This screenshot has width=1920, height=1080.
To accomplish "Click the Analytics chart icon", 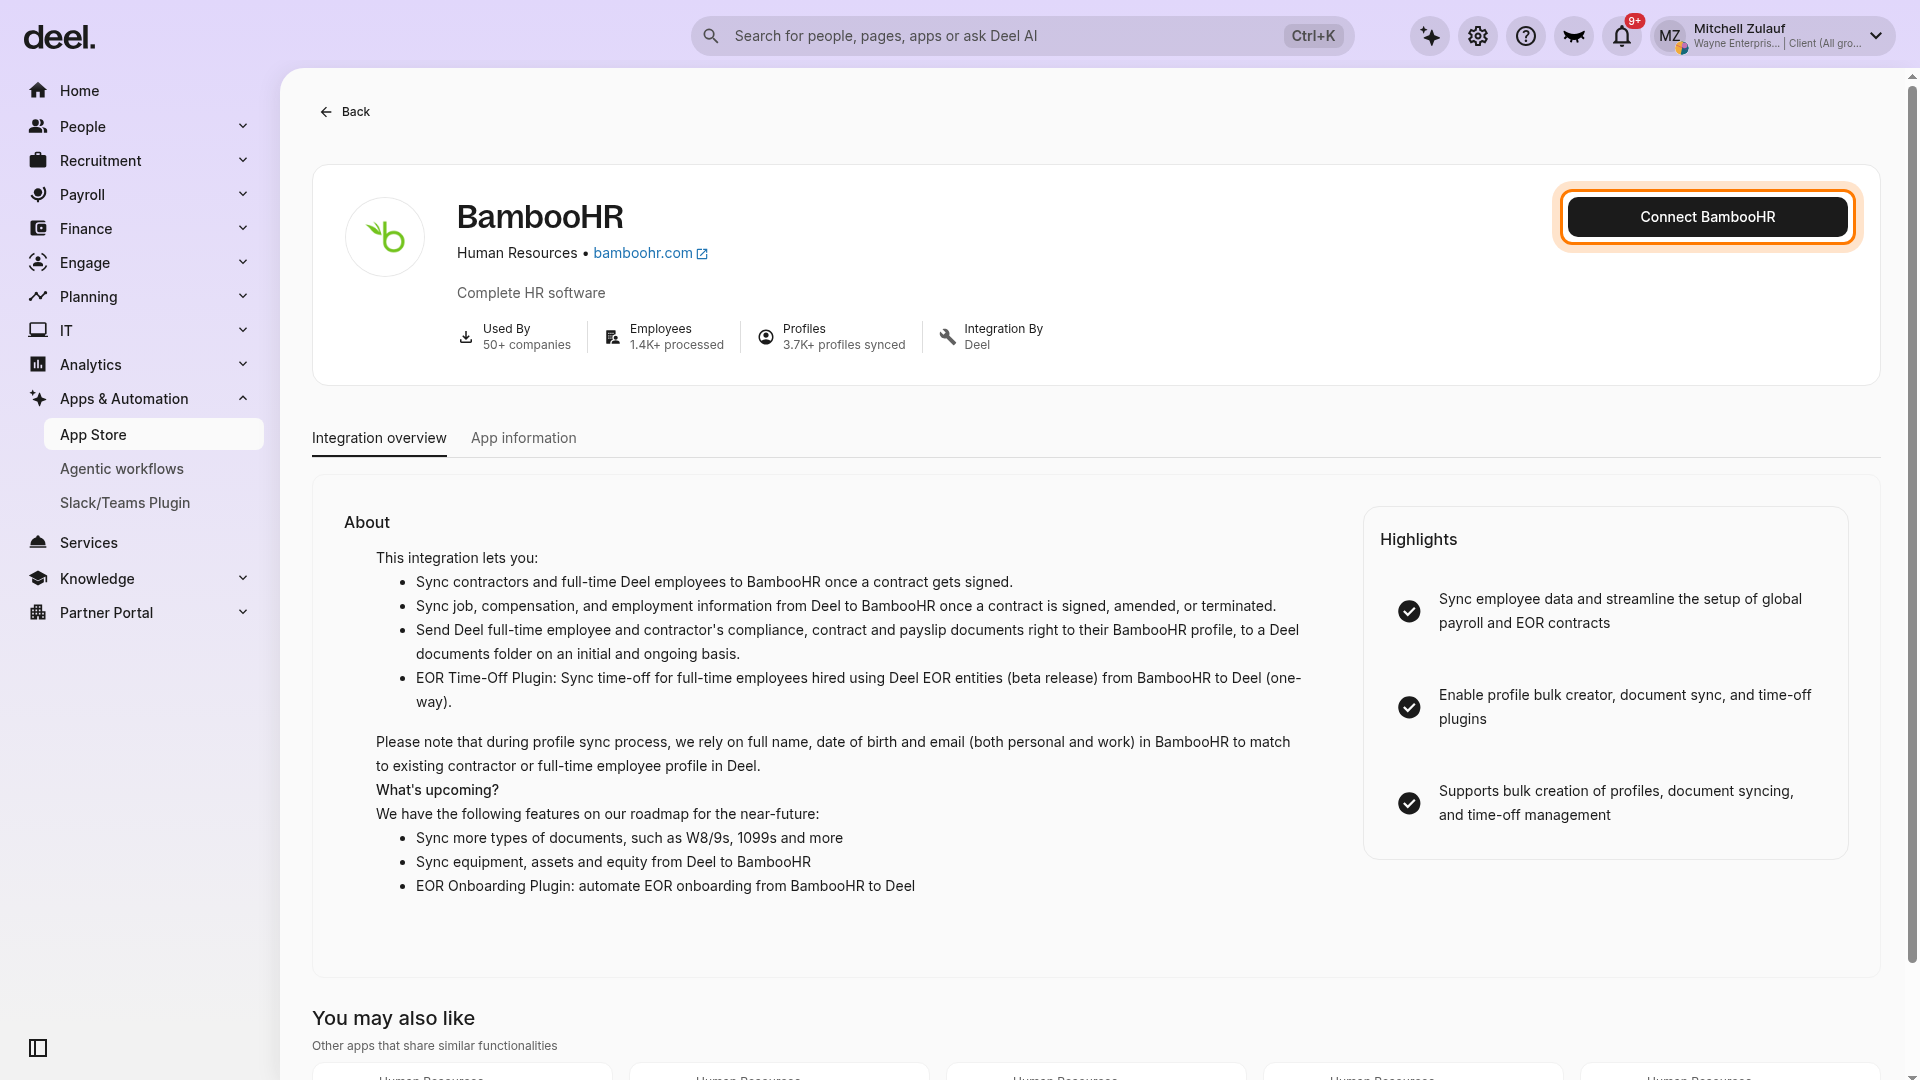I will pos(38,365).
